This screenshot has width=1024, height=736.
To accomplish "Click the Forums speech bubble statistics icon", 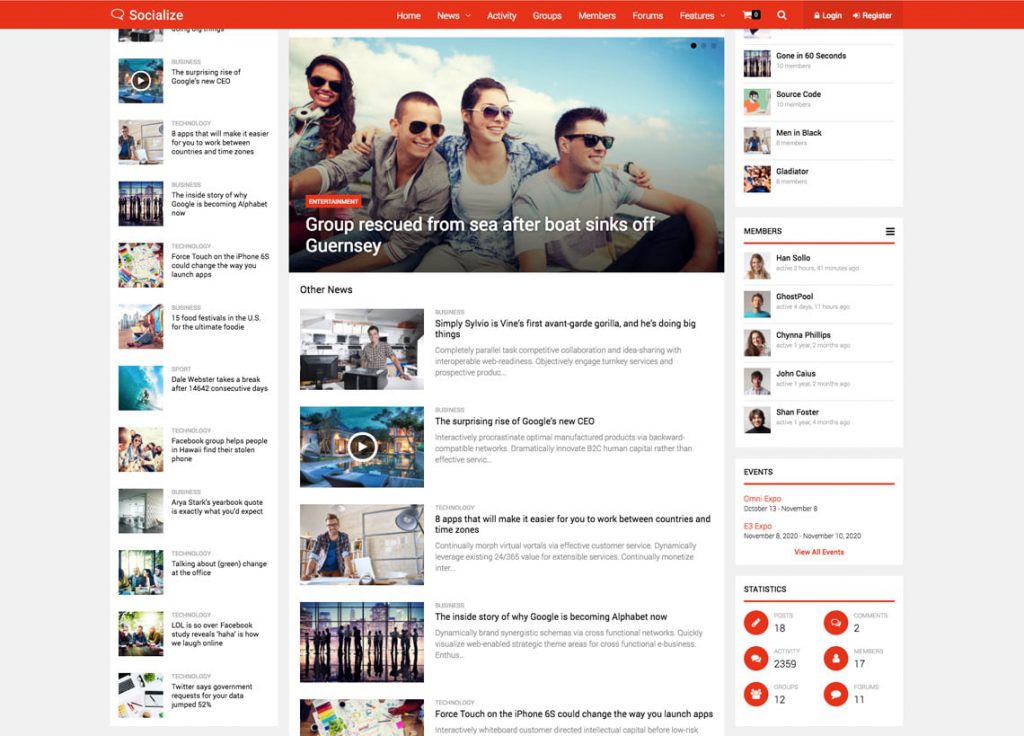I will point(835,694).
